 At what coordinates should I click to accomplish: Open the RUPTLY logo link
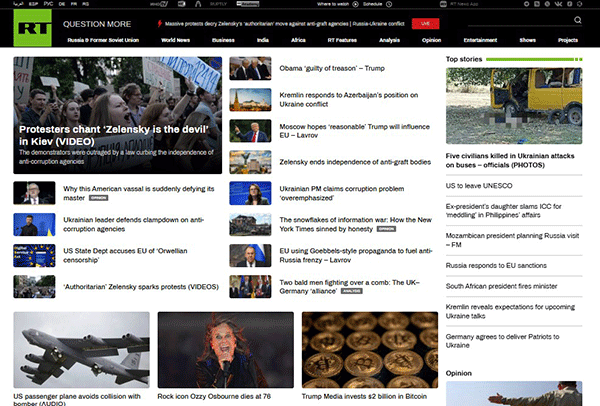[218, 4]
